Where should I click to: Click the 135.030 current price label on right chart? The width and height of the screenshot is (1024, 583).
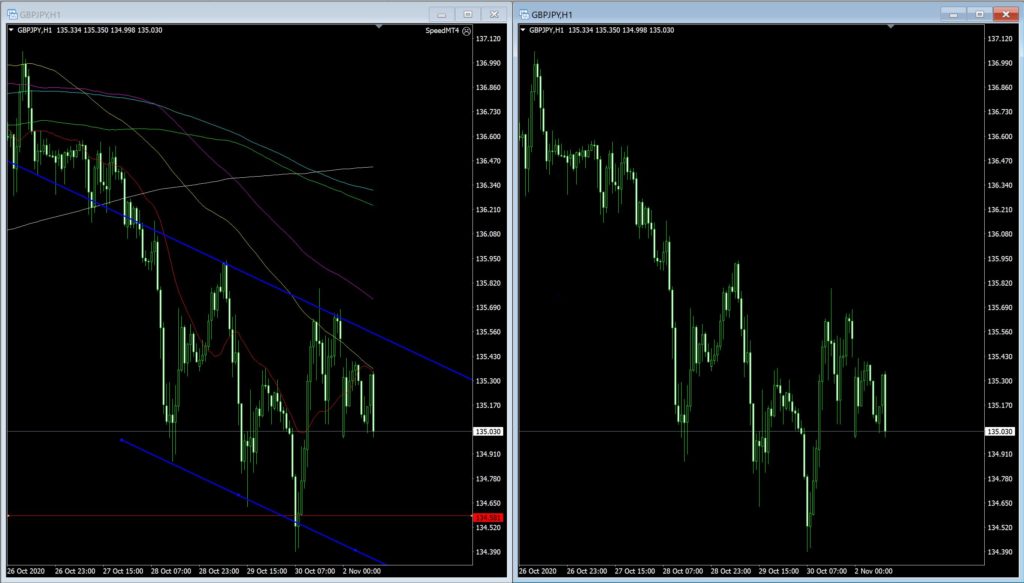pos(1001,431)
